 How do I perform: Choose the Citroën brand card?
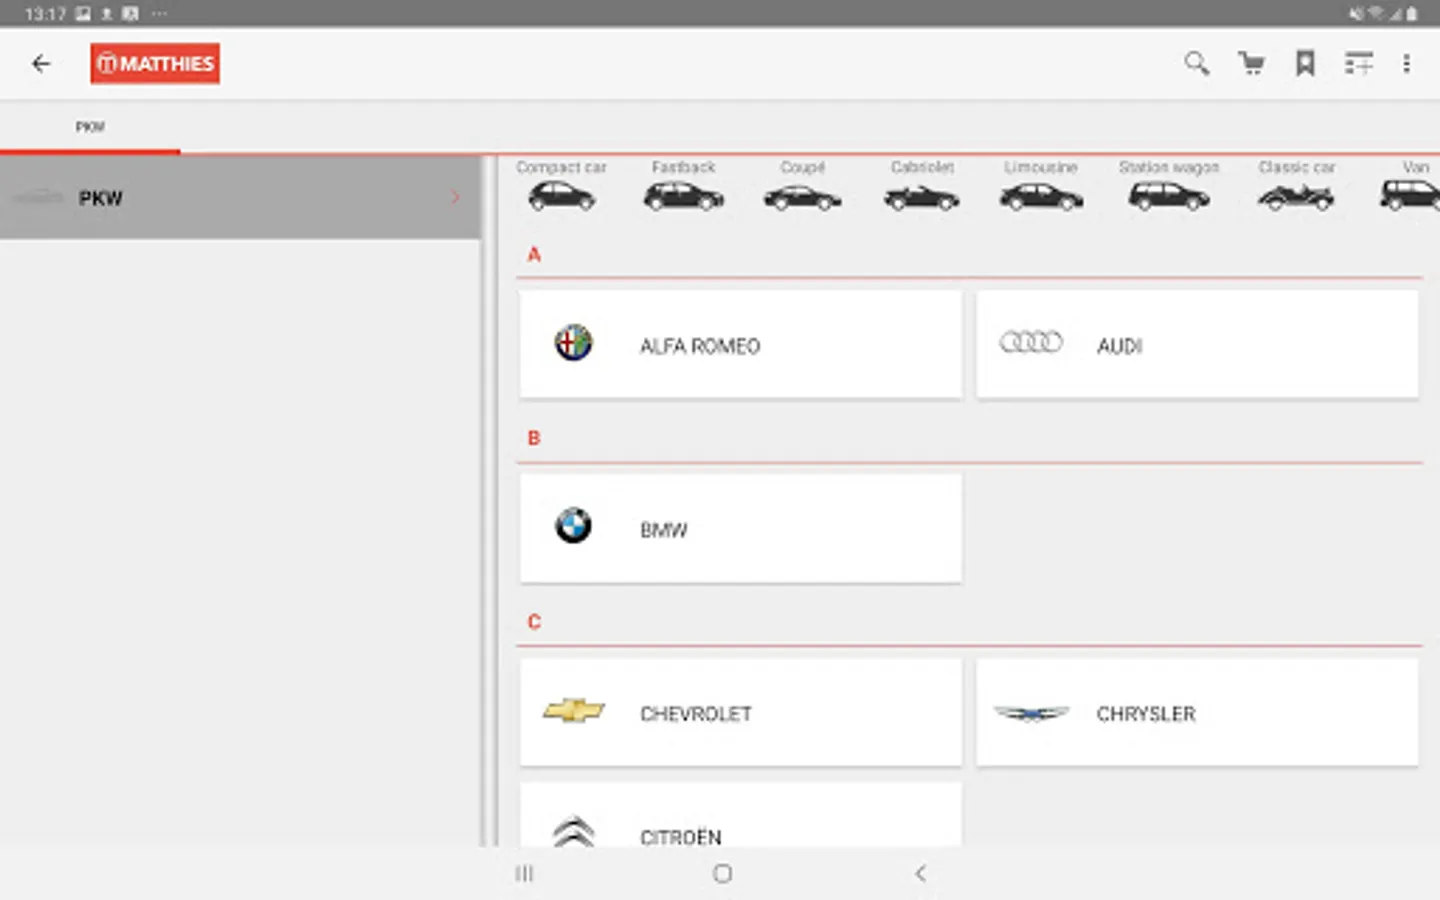pos(741,815)
